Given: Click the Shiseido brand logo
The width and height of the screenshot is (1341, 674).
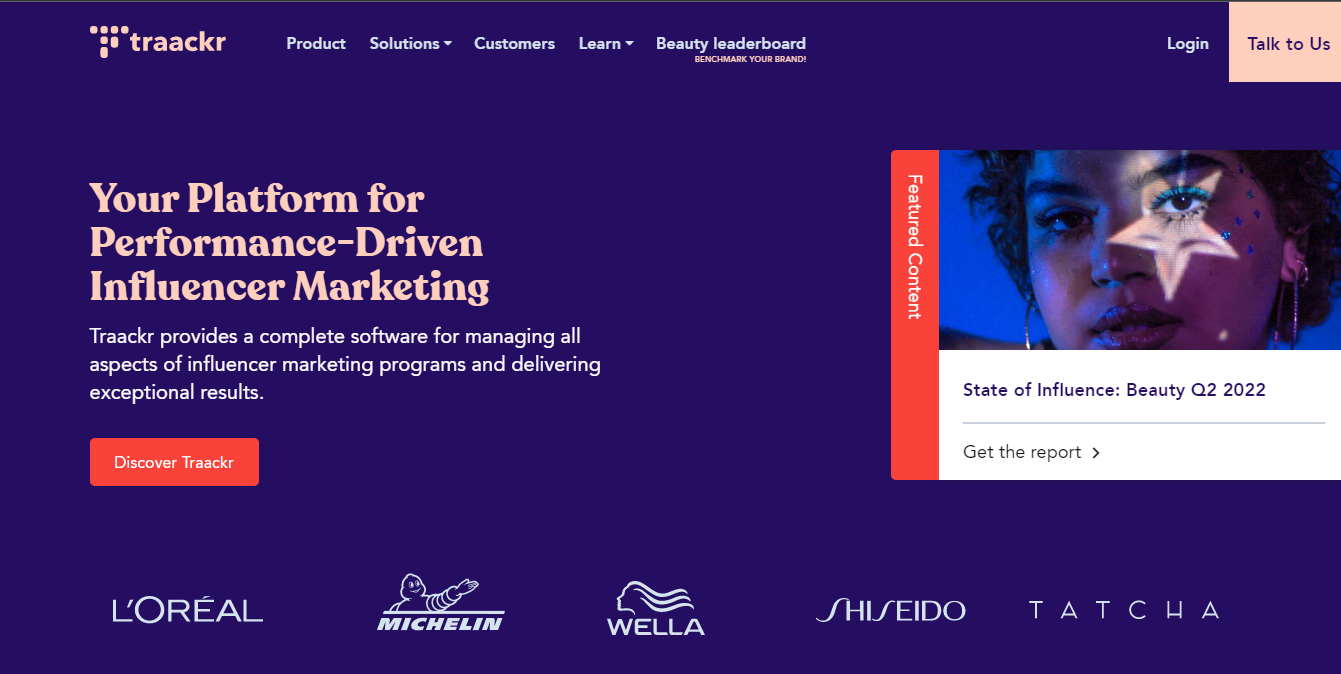Looking at the screenshot, I should [891, 610].
